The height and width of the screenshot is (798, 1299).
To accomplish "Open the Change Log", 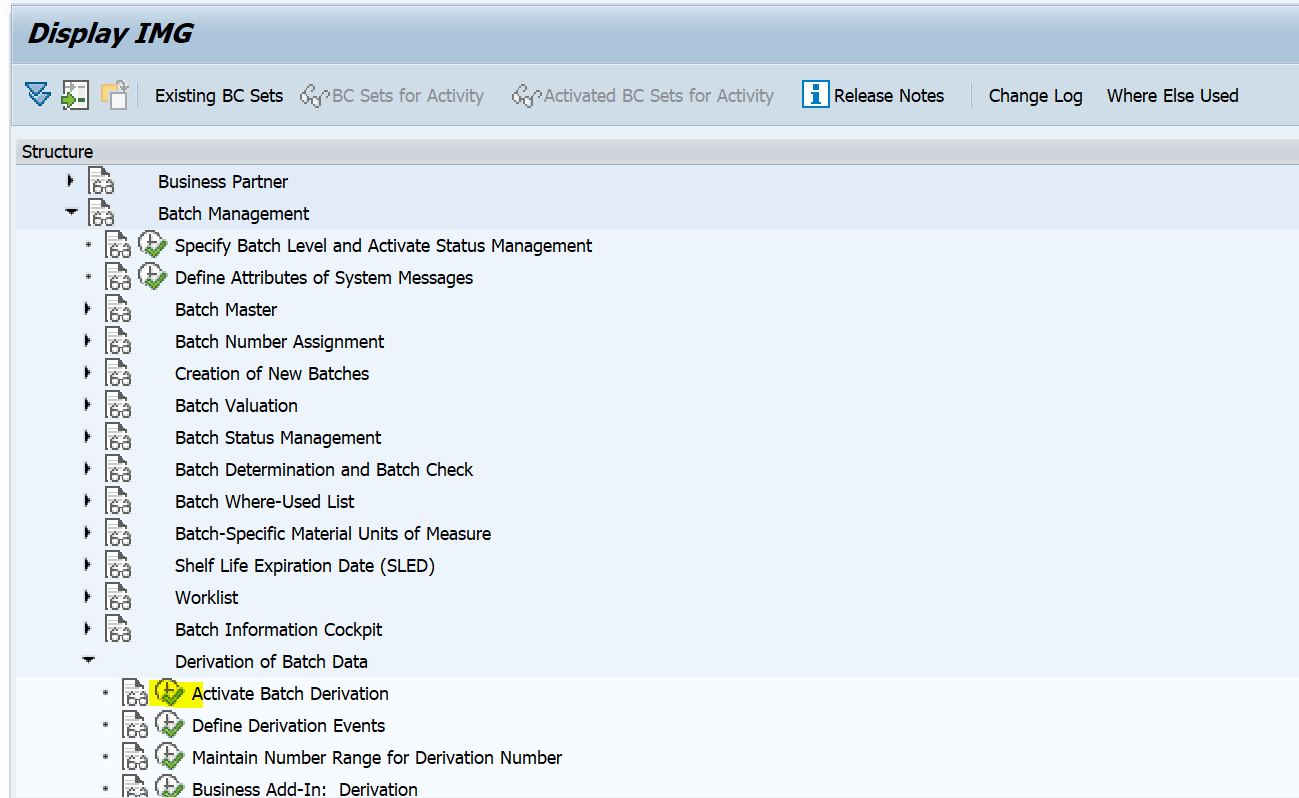I will [x=1035, y=95].
